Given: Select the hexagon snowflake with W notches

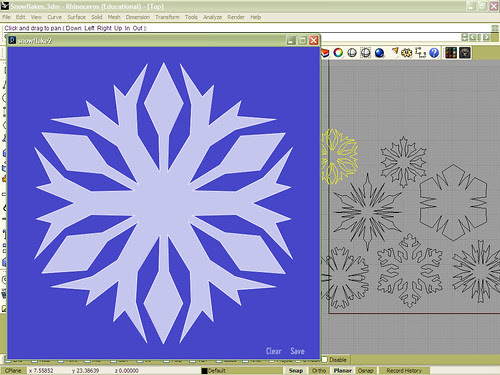Looking at the screenshot, I should [x=453, y=202].
